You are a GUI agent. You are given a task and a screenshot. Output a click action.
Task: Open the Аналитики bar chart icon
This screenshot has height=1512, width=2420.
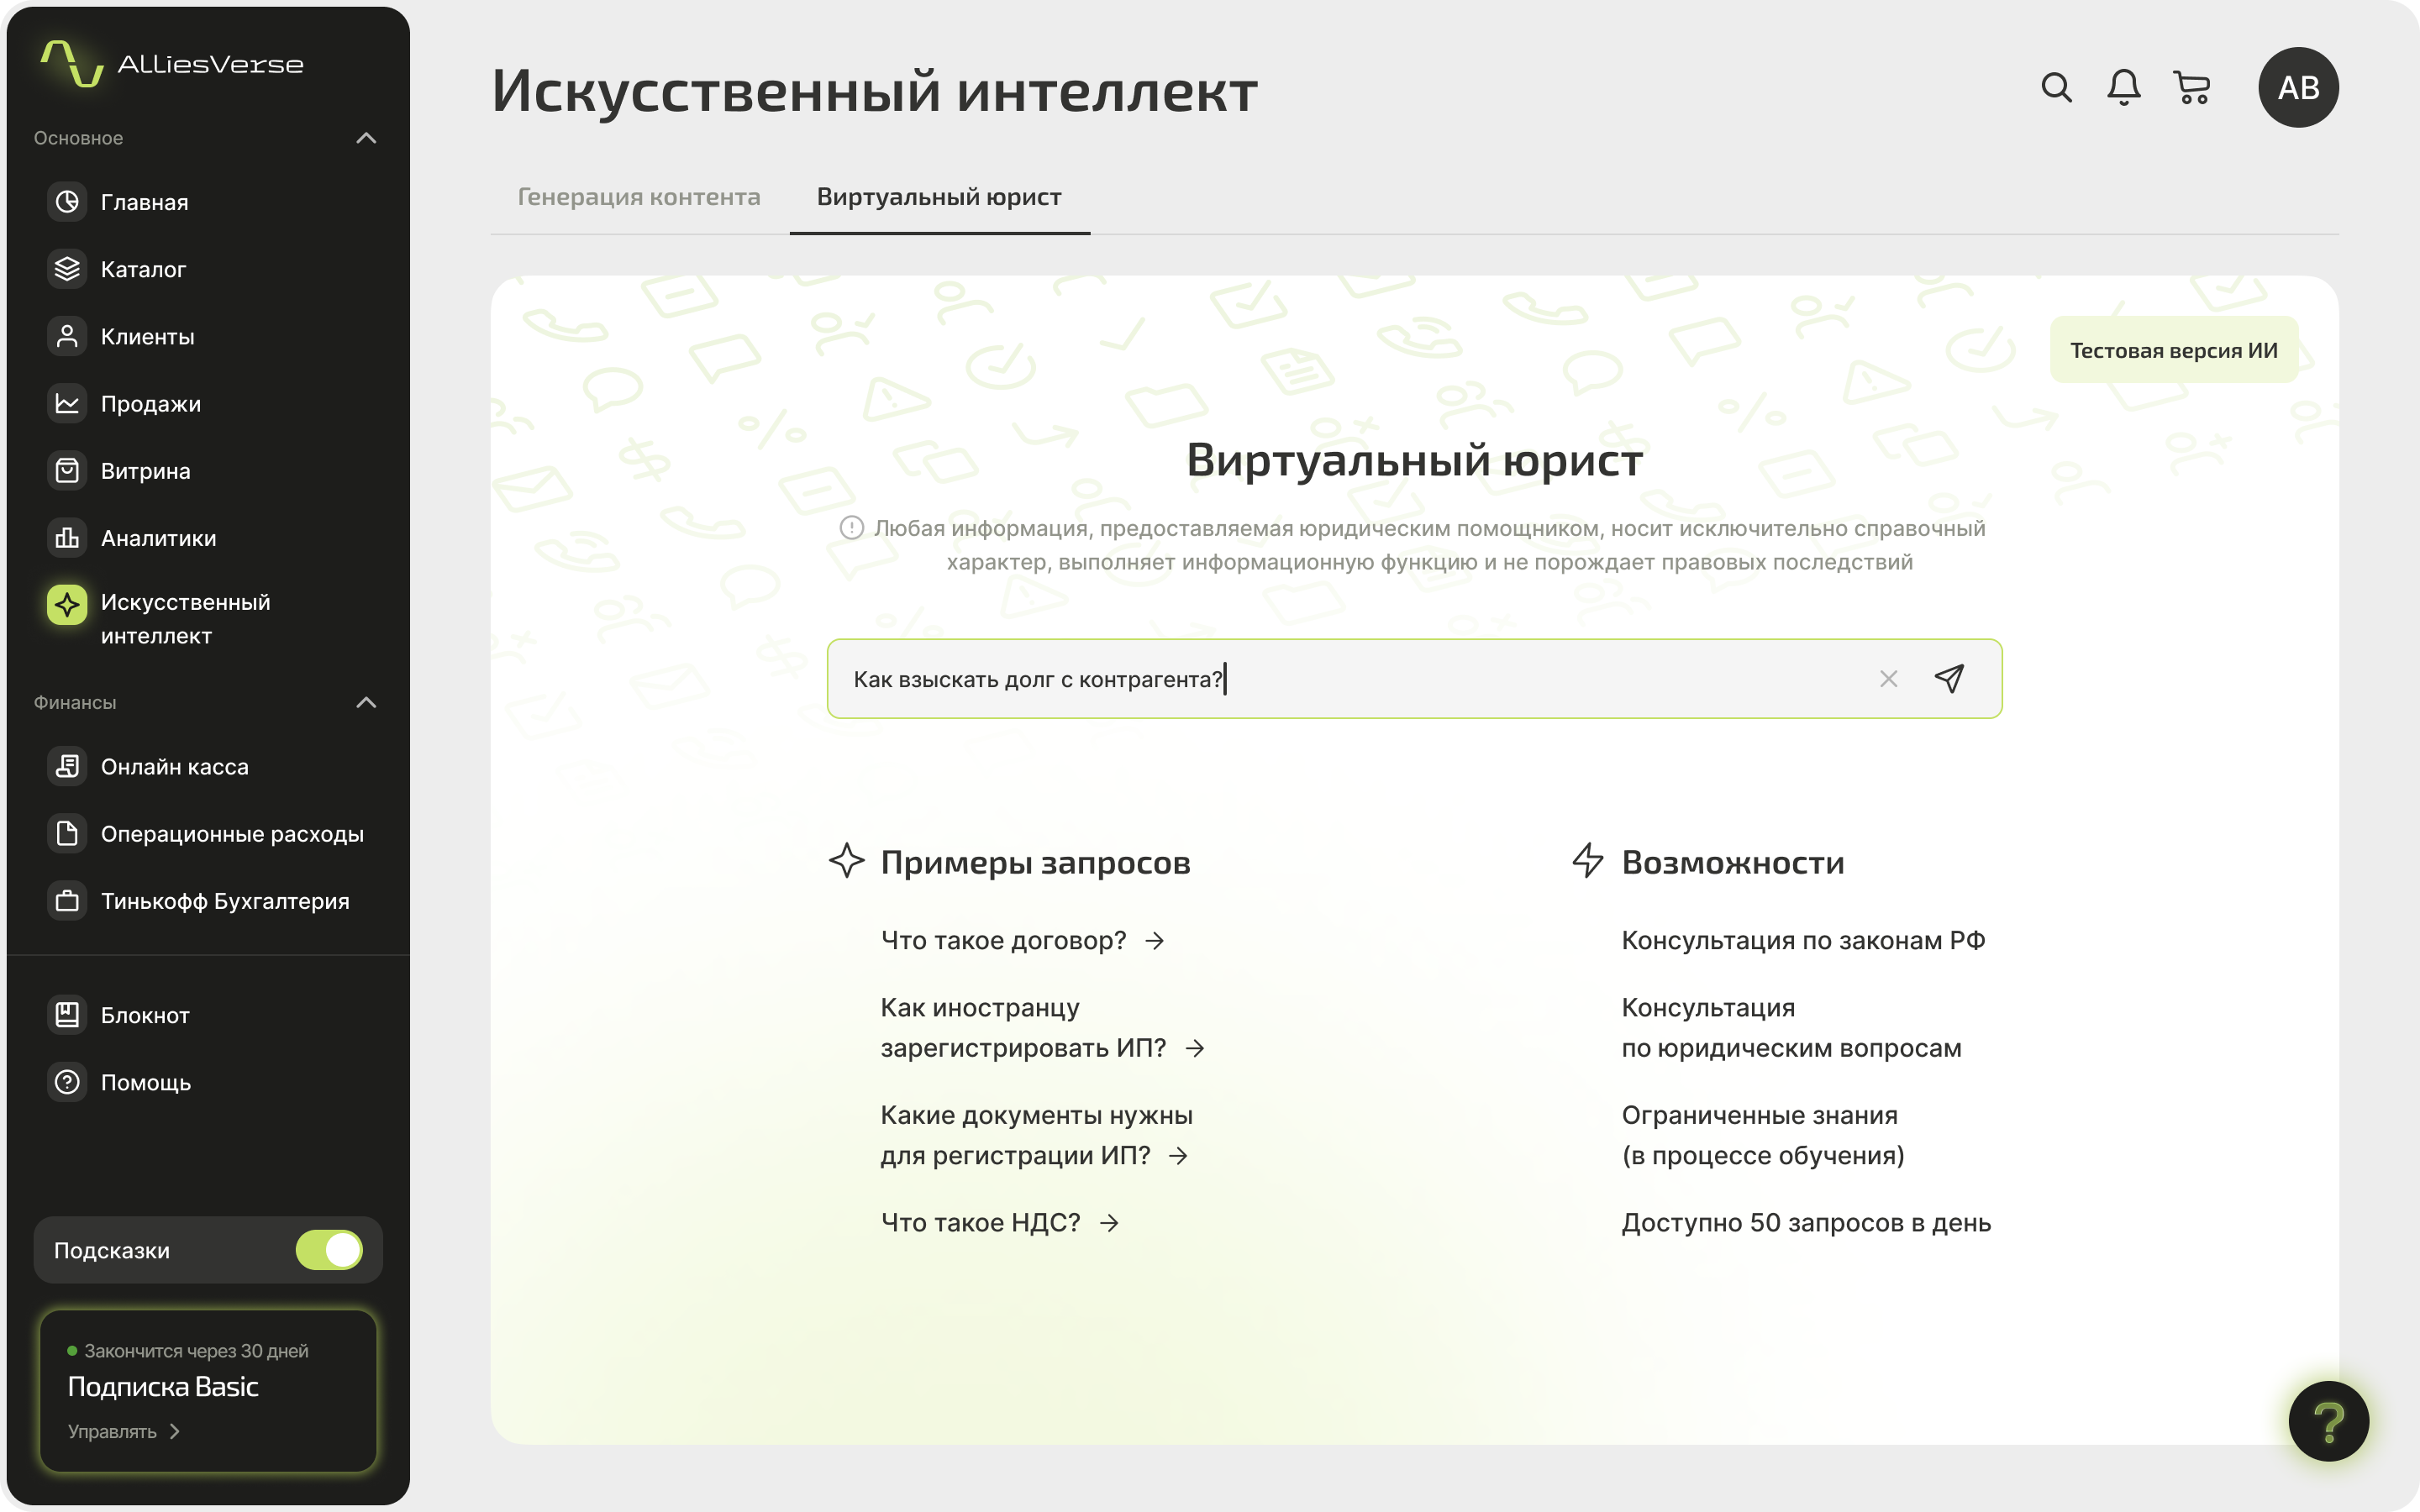[67, 538]
